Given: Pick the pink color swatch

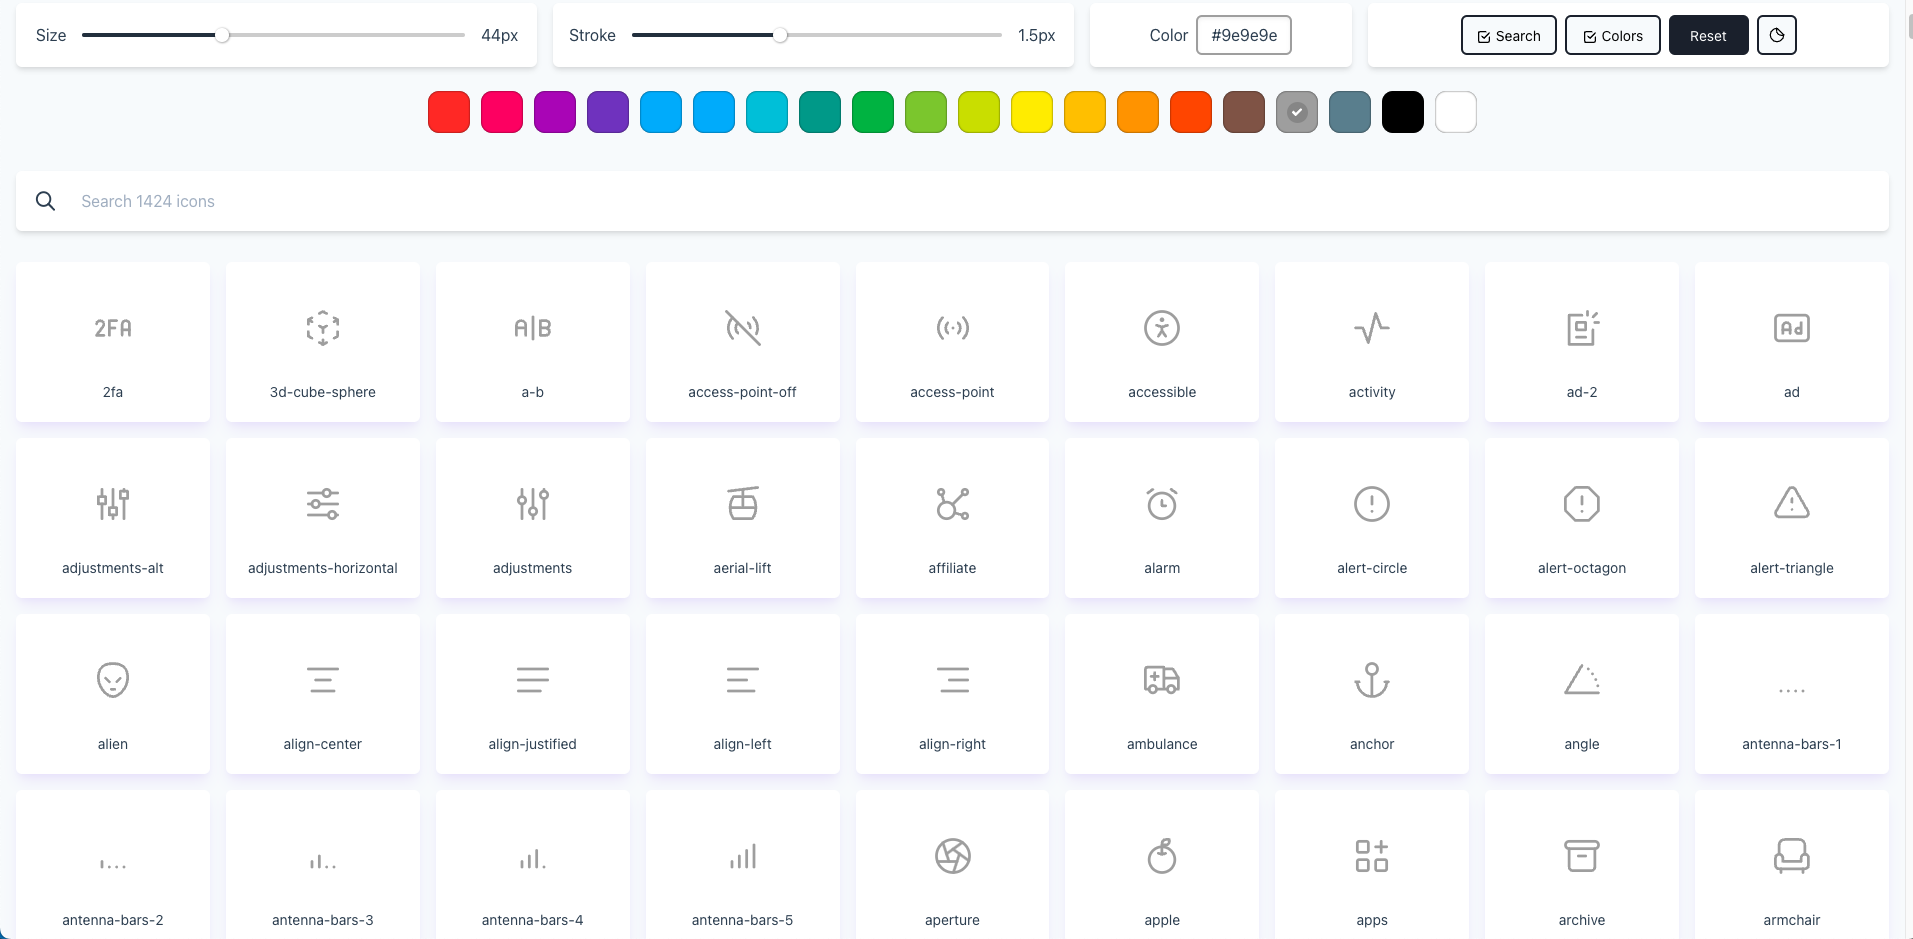Looking at the screenshot, I should pos(502,112).
